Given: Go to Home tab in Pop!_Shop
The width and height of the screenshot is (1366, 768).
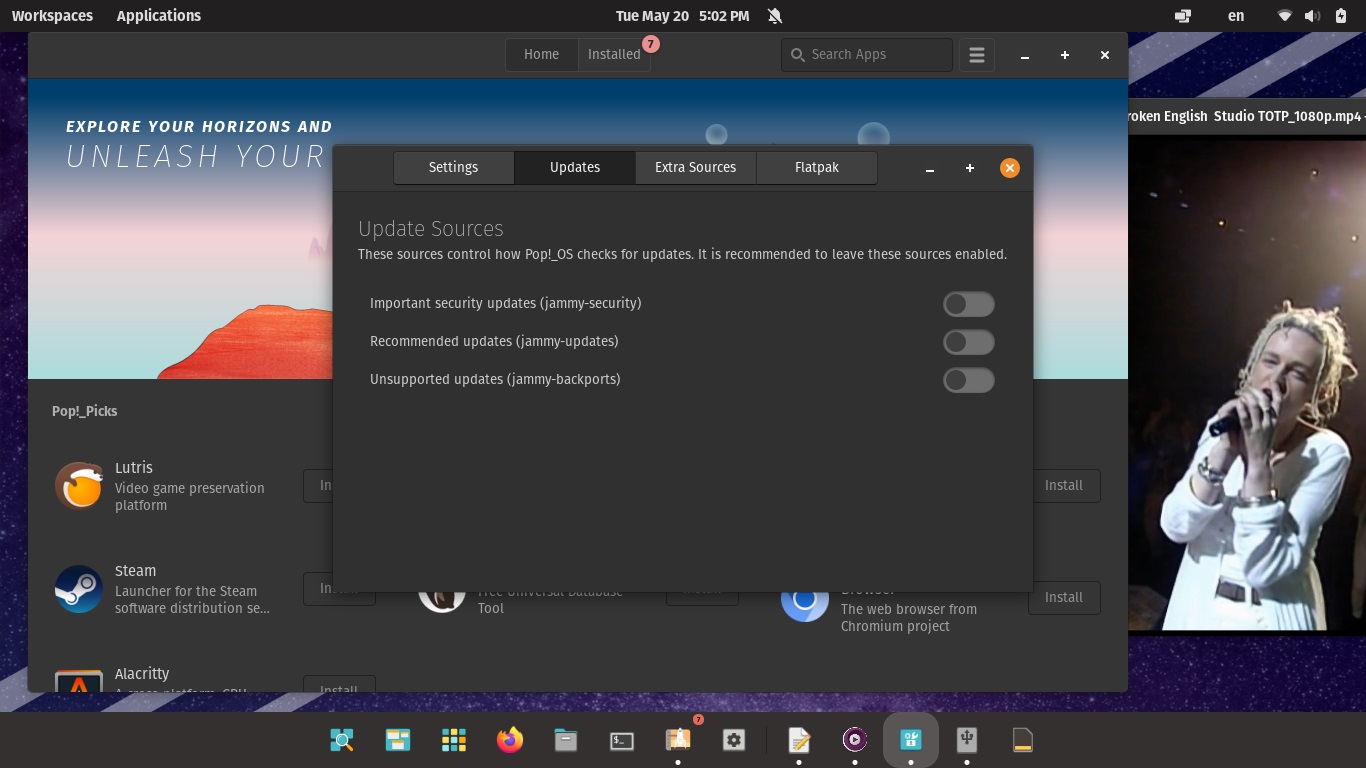Looking at the screenshot, I should pos(541,55).
